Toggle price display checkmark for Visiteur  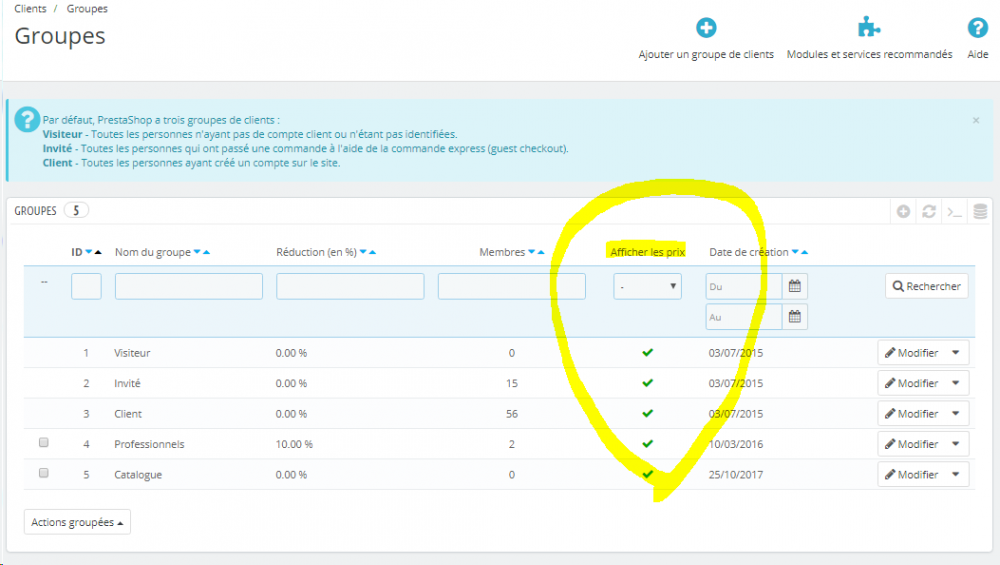tap(647, 353)
